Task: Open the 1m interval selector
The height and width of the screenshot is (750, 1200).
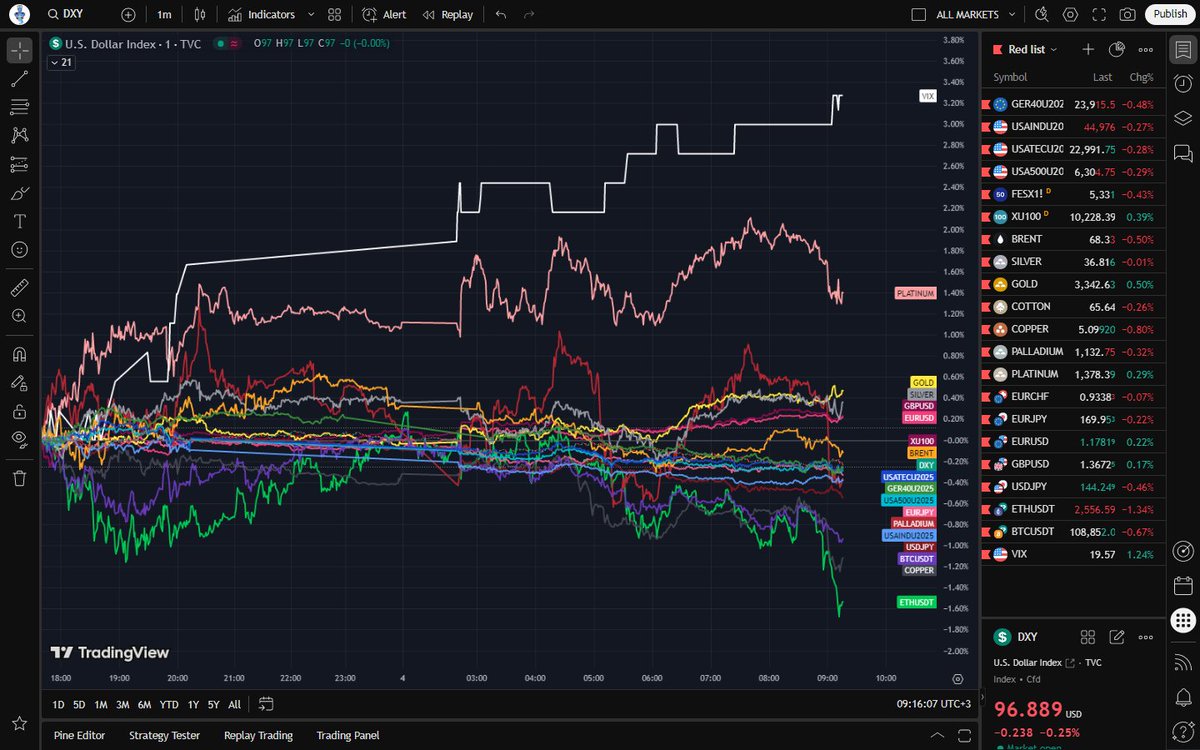Action: 165,15
